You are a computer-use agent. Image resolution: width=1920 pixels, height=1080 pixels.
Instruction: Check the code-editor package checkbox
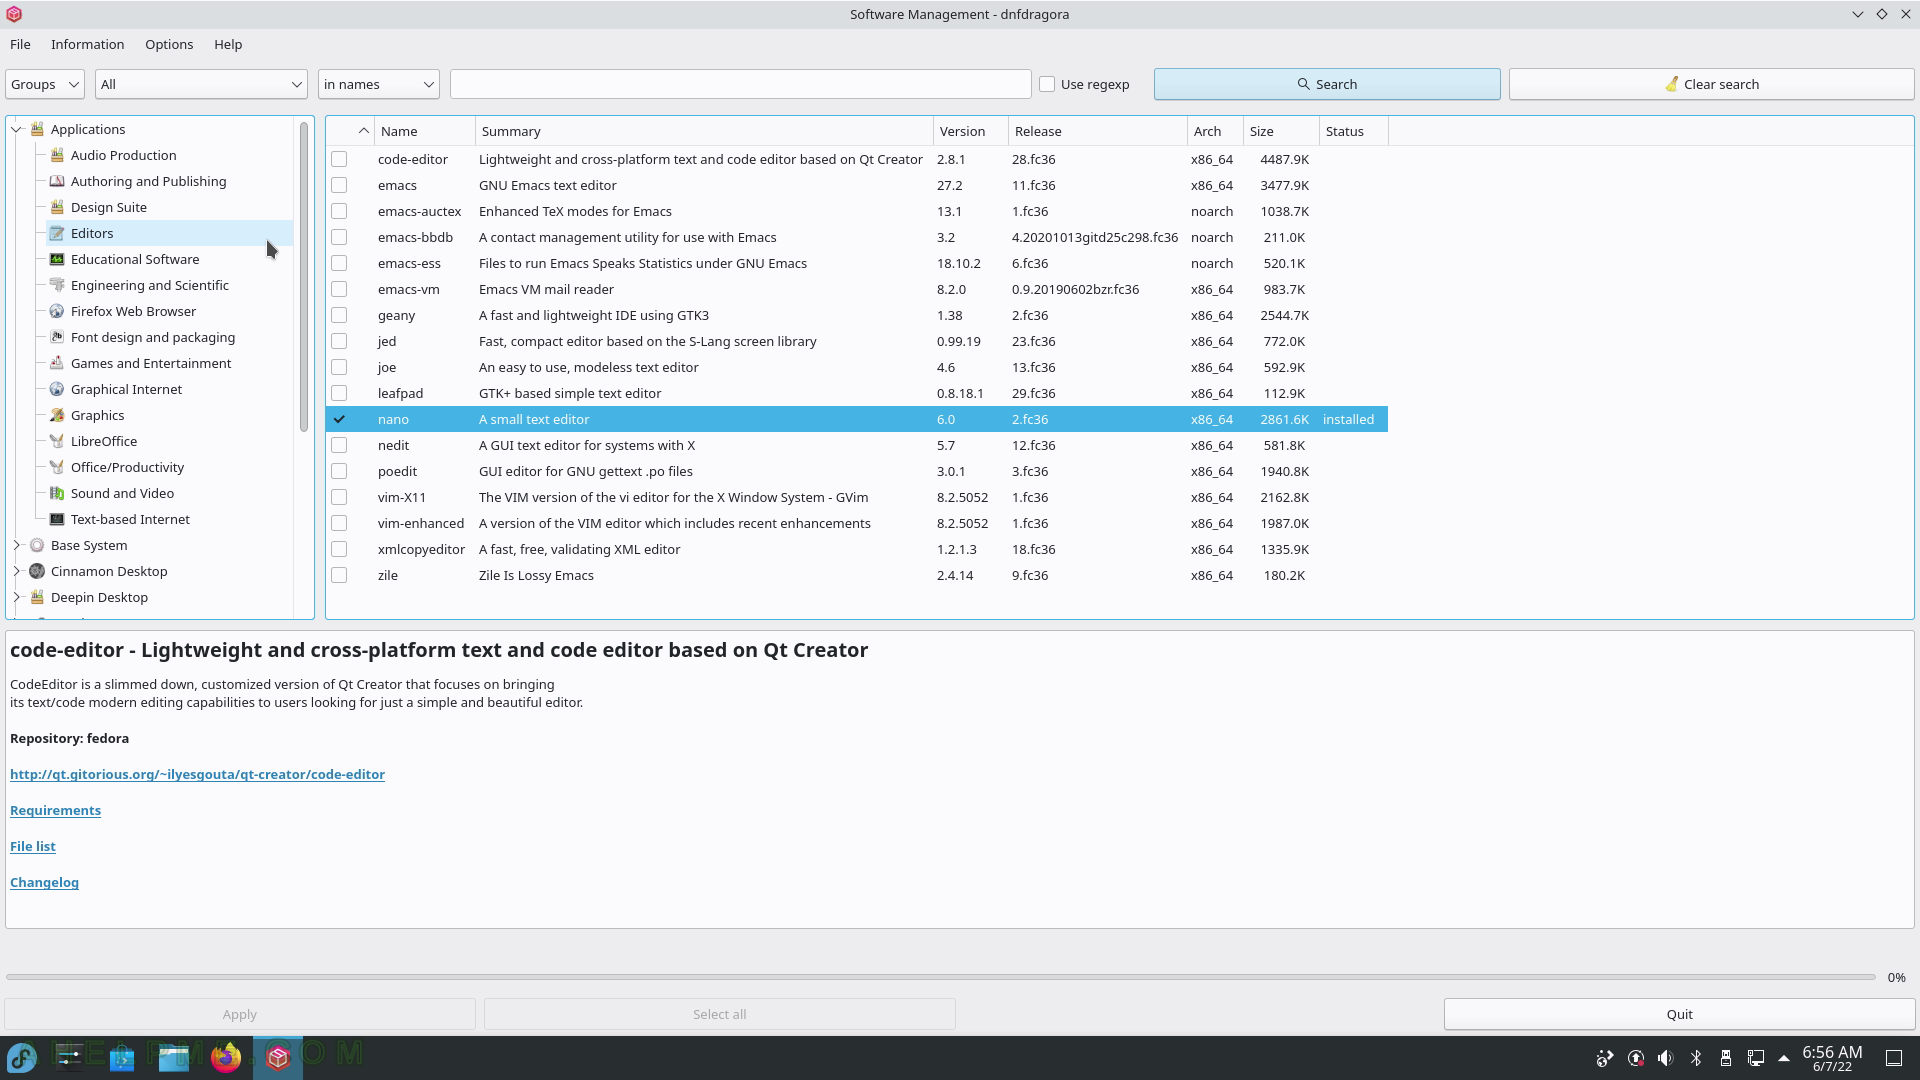point(339,159)
